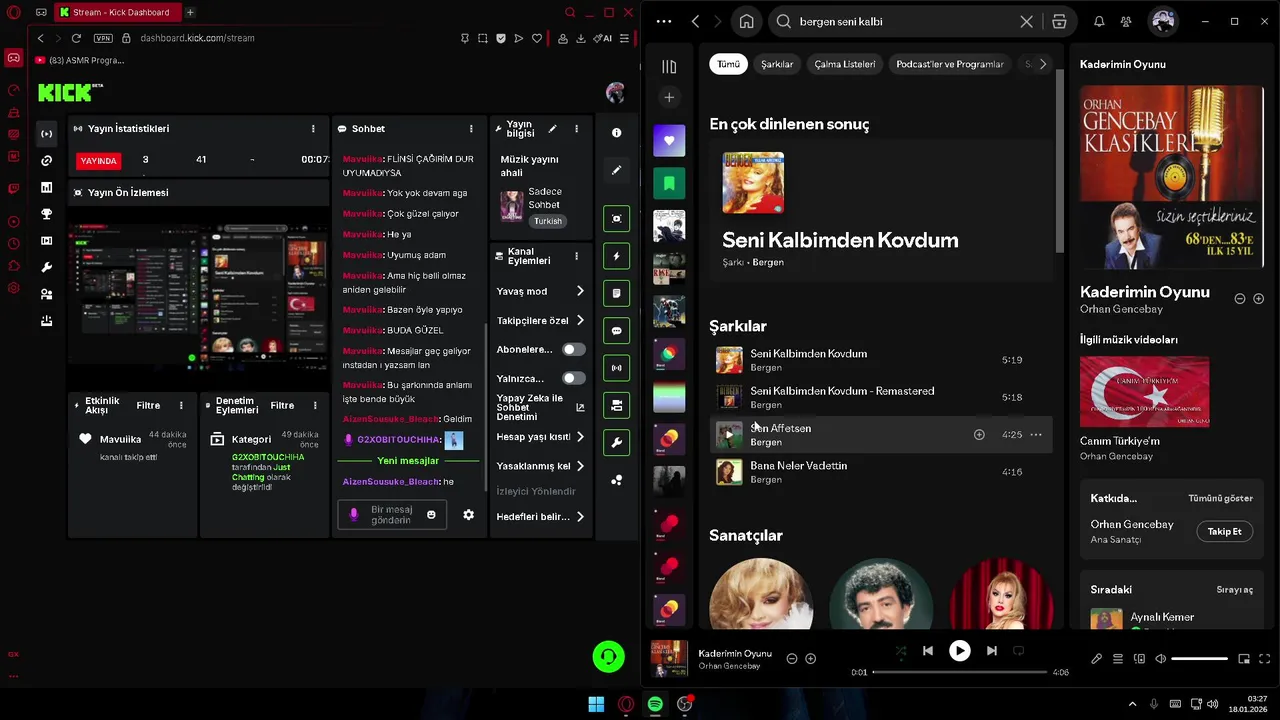This screenshot has width=1280, height=720.
Task: Expand Hesap yaşı kısıtı option
Action: pos(540,437)
